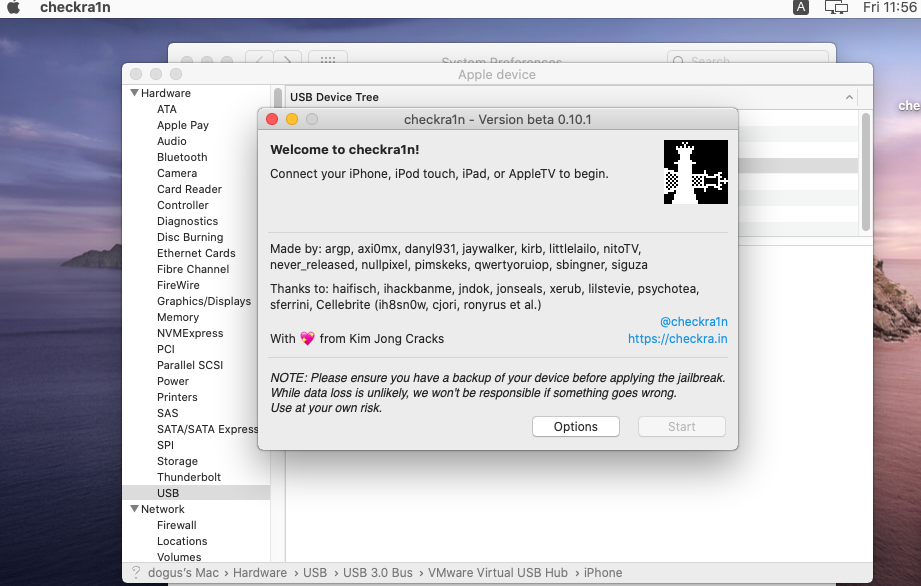Select the highlighted USB sidebar item
The height and width of the screenshot is (586, 921).
point(196,493)
